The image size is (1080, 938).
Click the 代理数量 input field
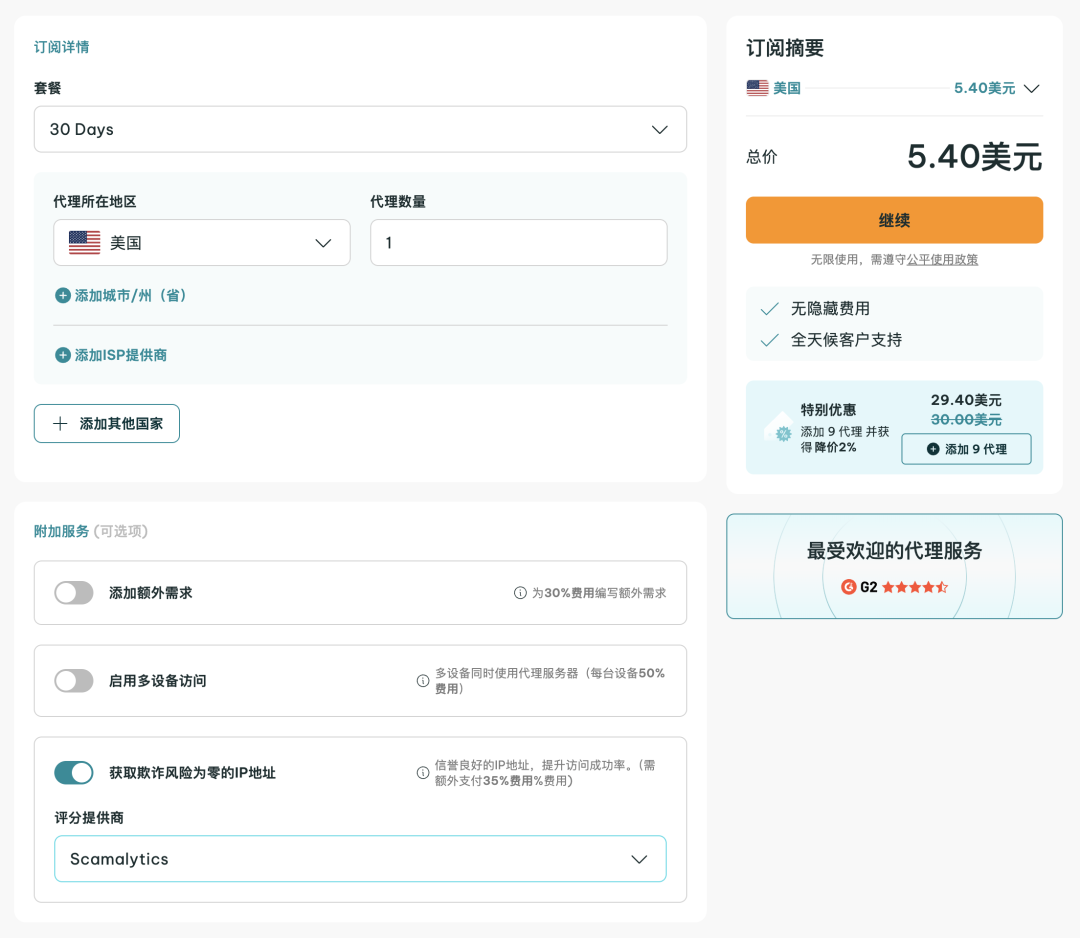(518, 243)
